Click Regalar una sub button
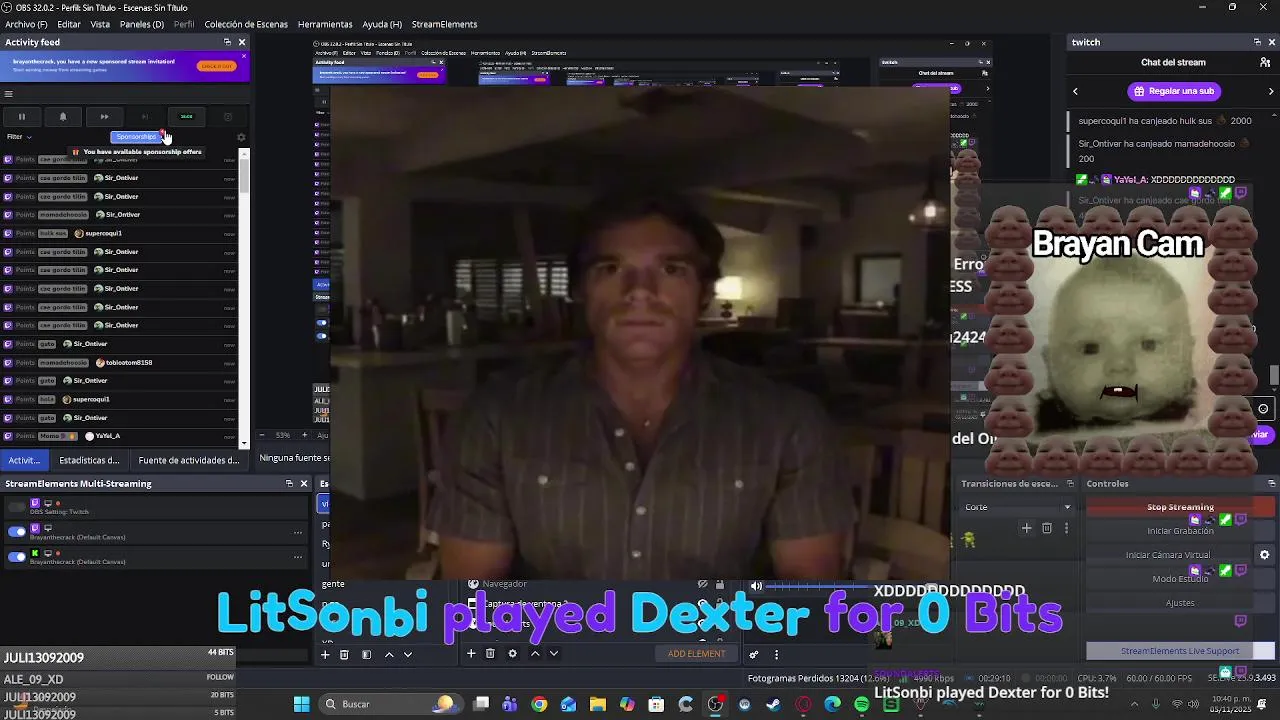Screen dimensions: 1280x720 click(x=1173, y=91)
